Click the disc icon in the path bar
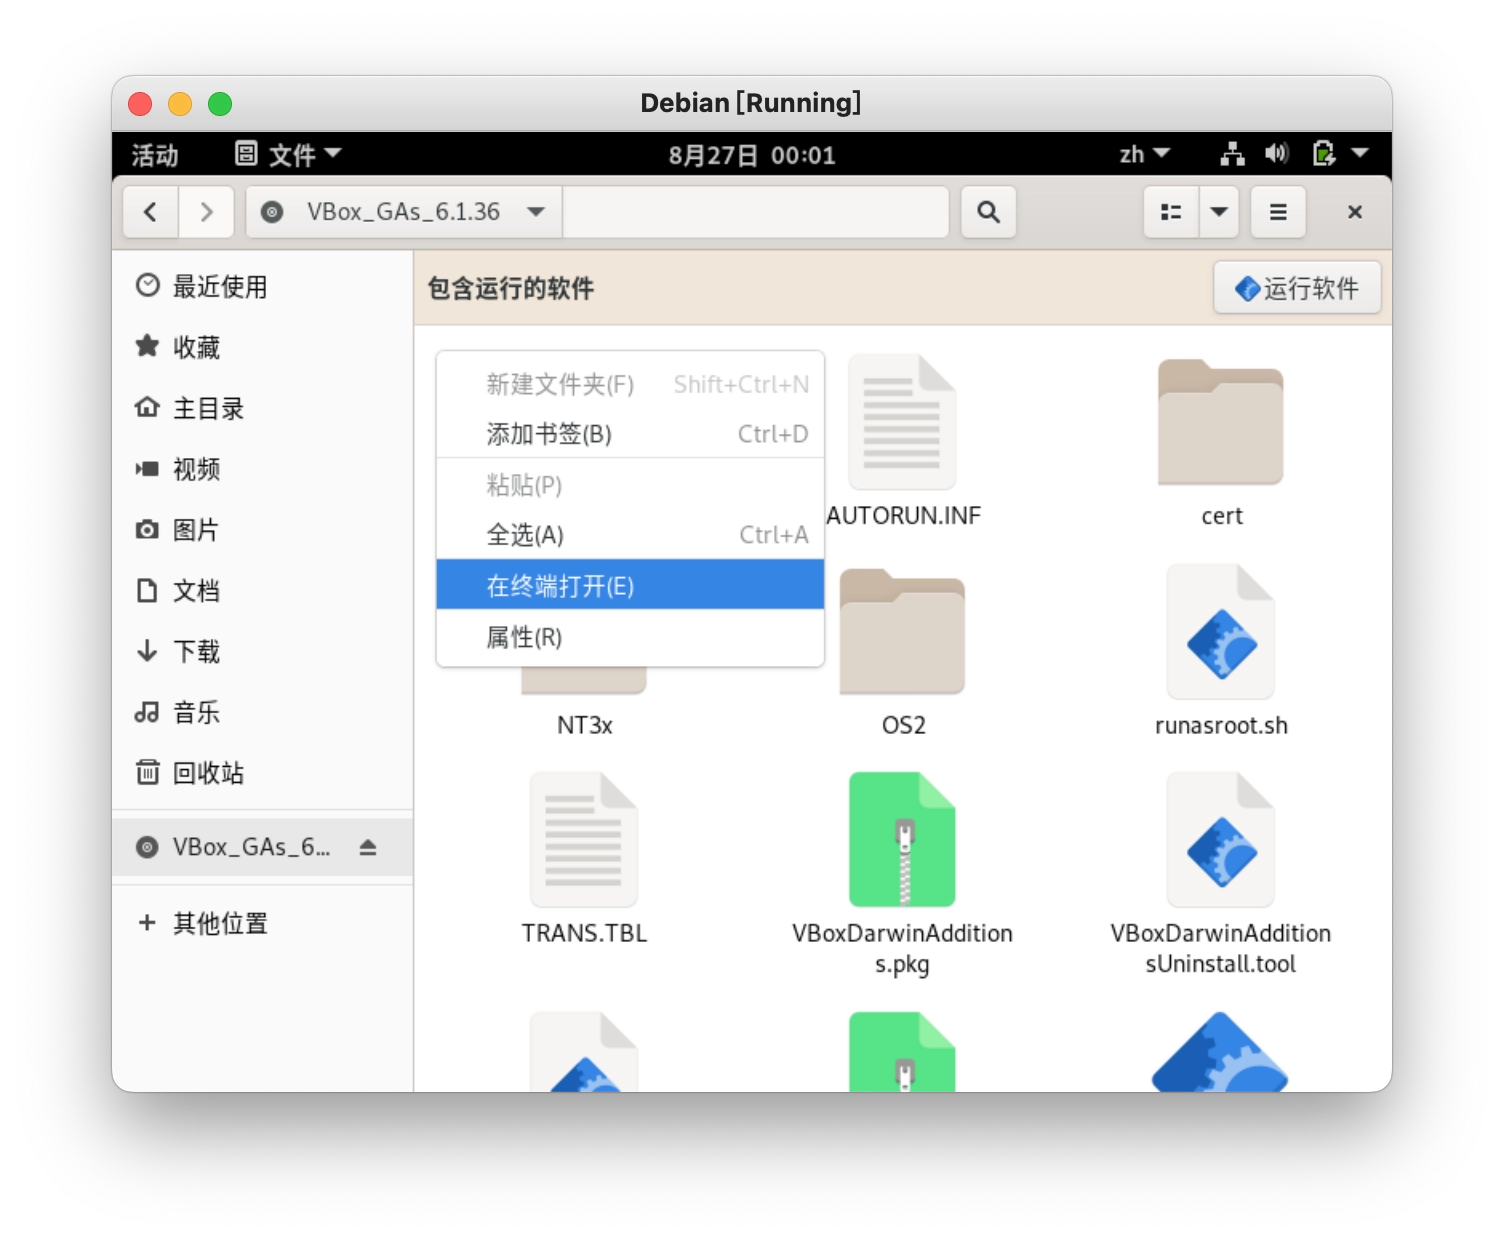The image size is (1504, 1240). tap(272, 212)
